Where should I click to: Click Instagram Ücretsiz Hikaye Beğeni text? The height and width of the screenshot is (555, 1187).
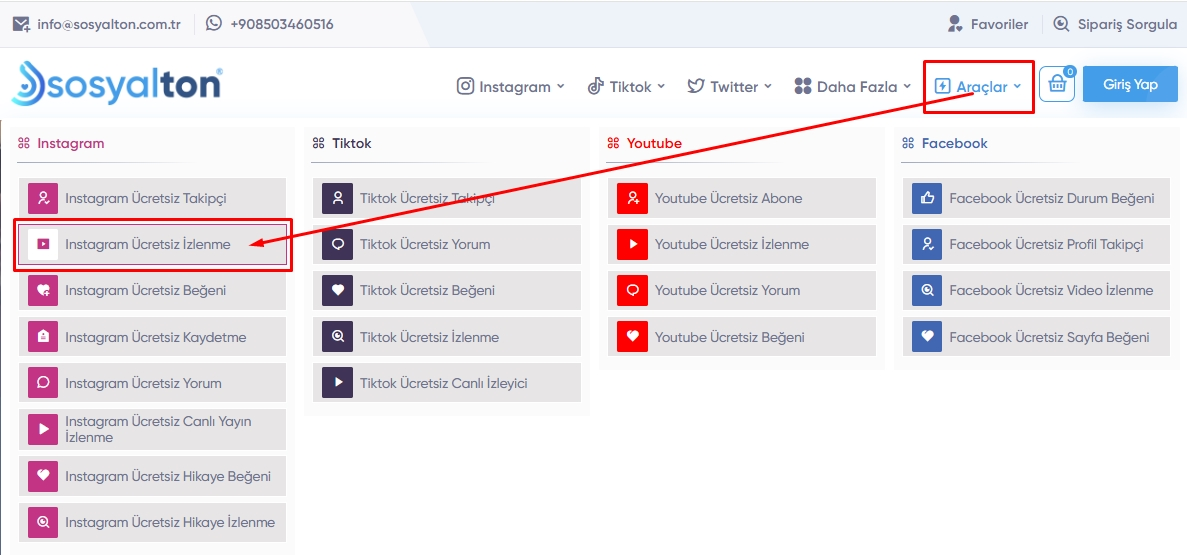168,476
